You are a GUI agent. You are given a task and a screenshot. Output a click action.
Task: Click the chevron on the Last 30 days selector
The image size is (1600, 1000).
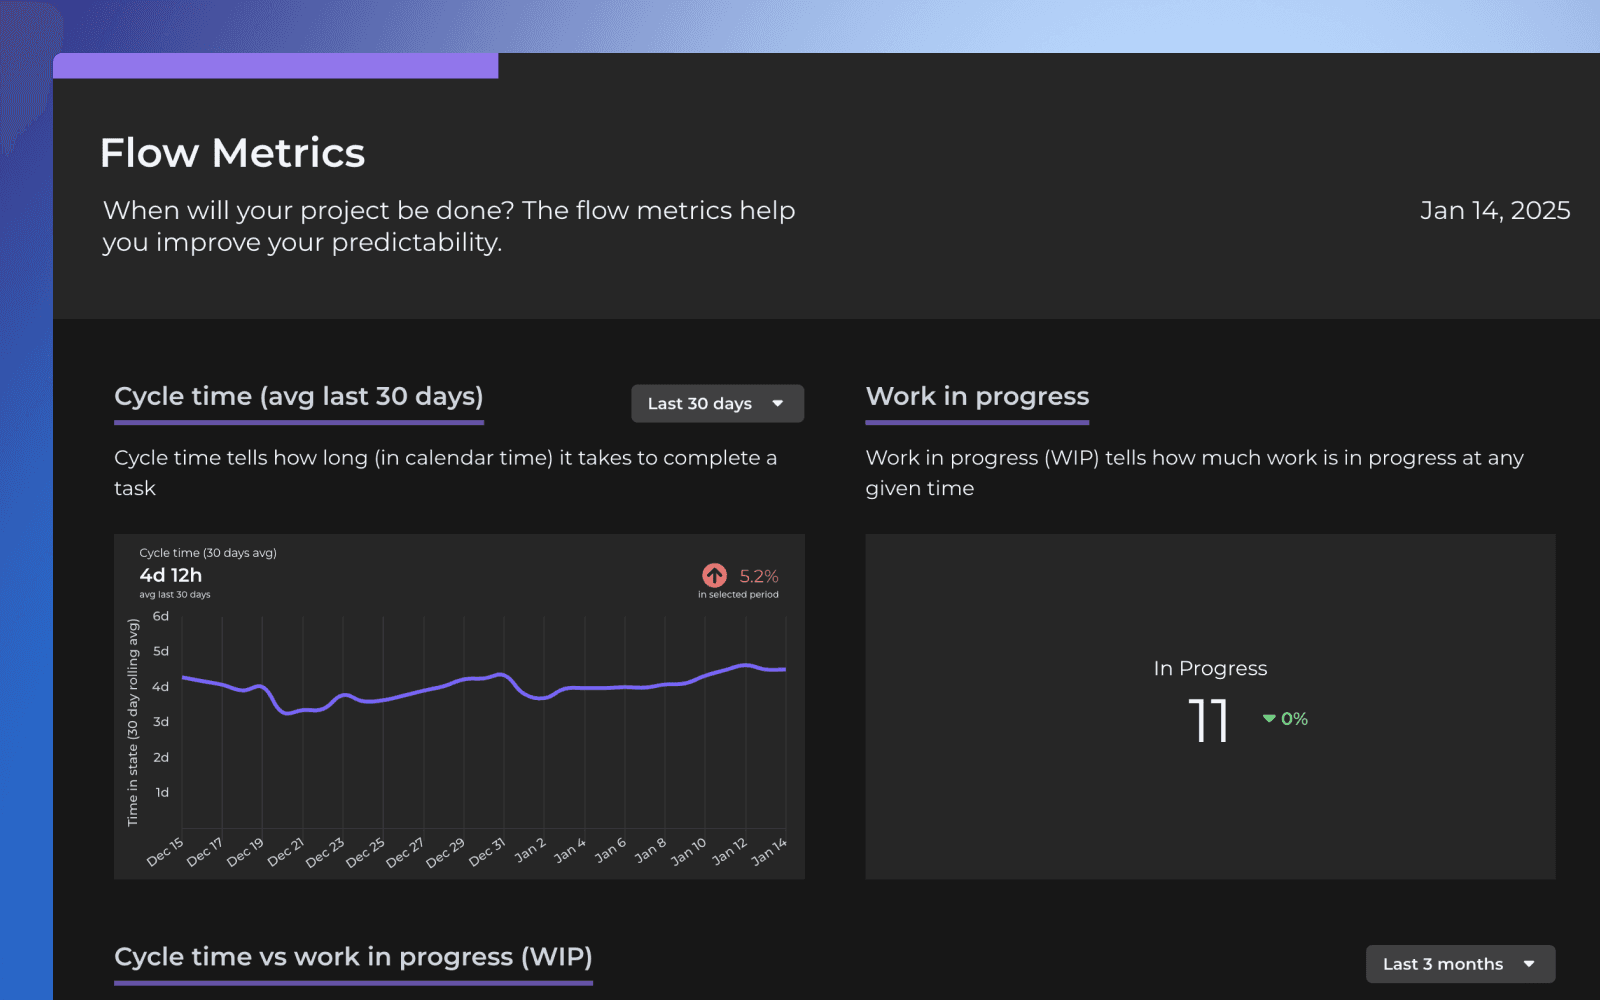778,404
